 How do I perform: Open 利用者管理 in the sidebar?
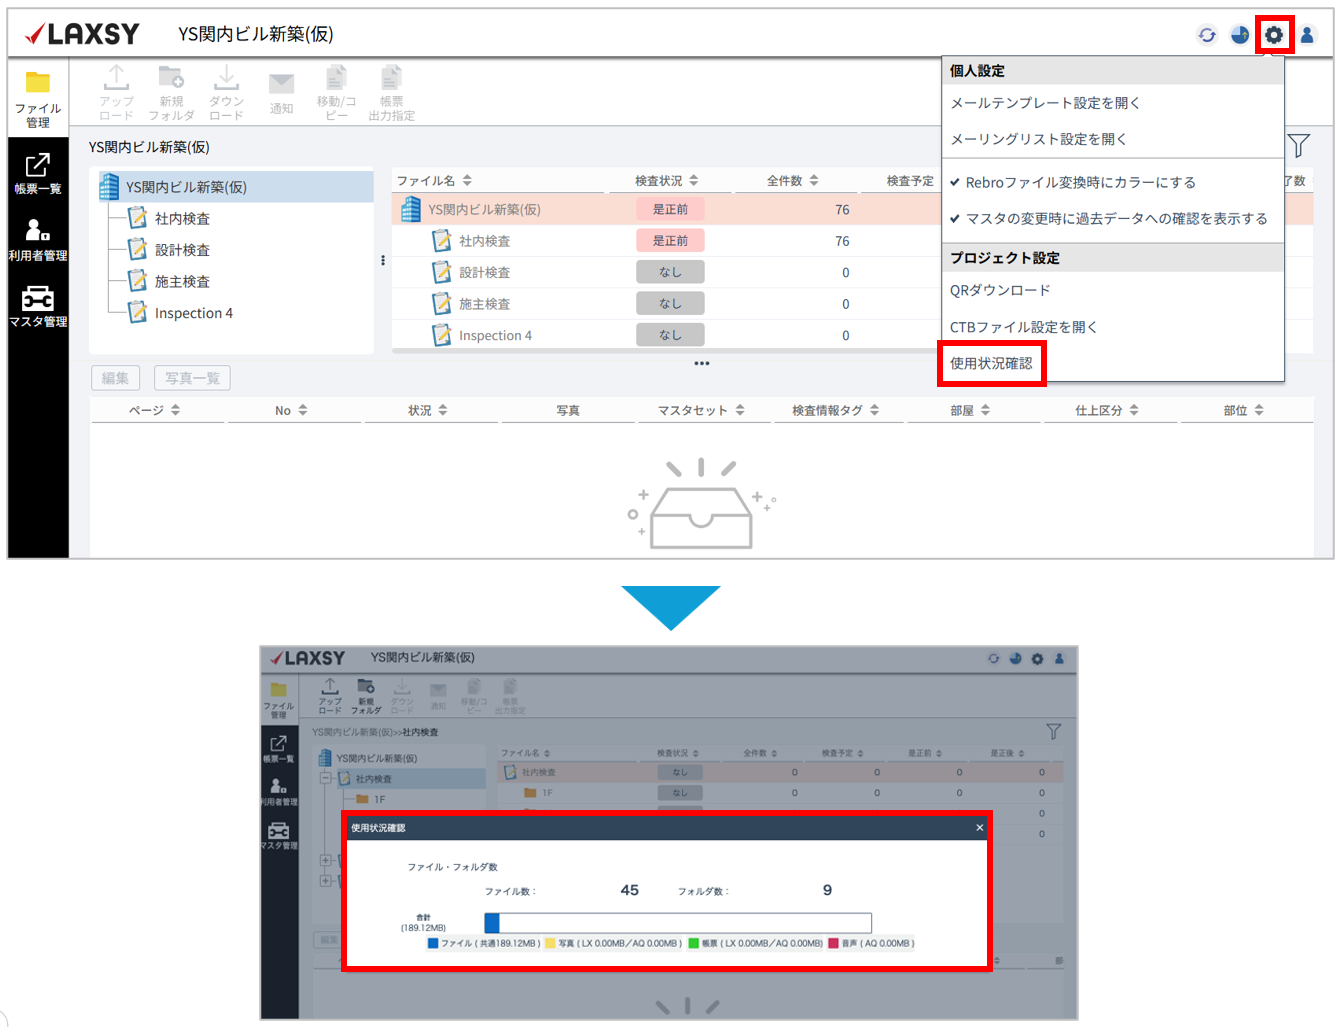coord(38,240)
